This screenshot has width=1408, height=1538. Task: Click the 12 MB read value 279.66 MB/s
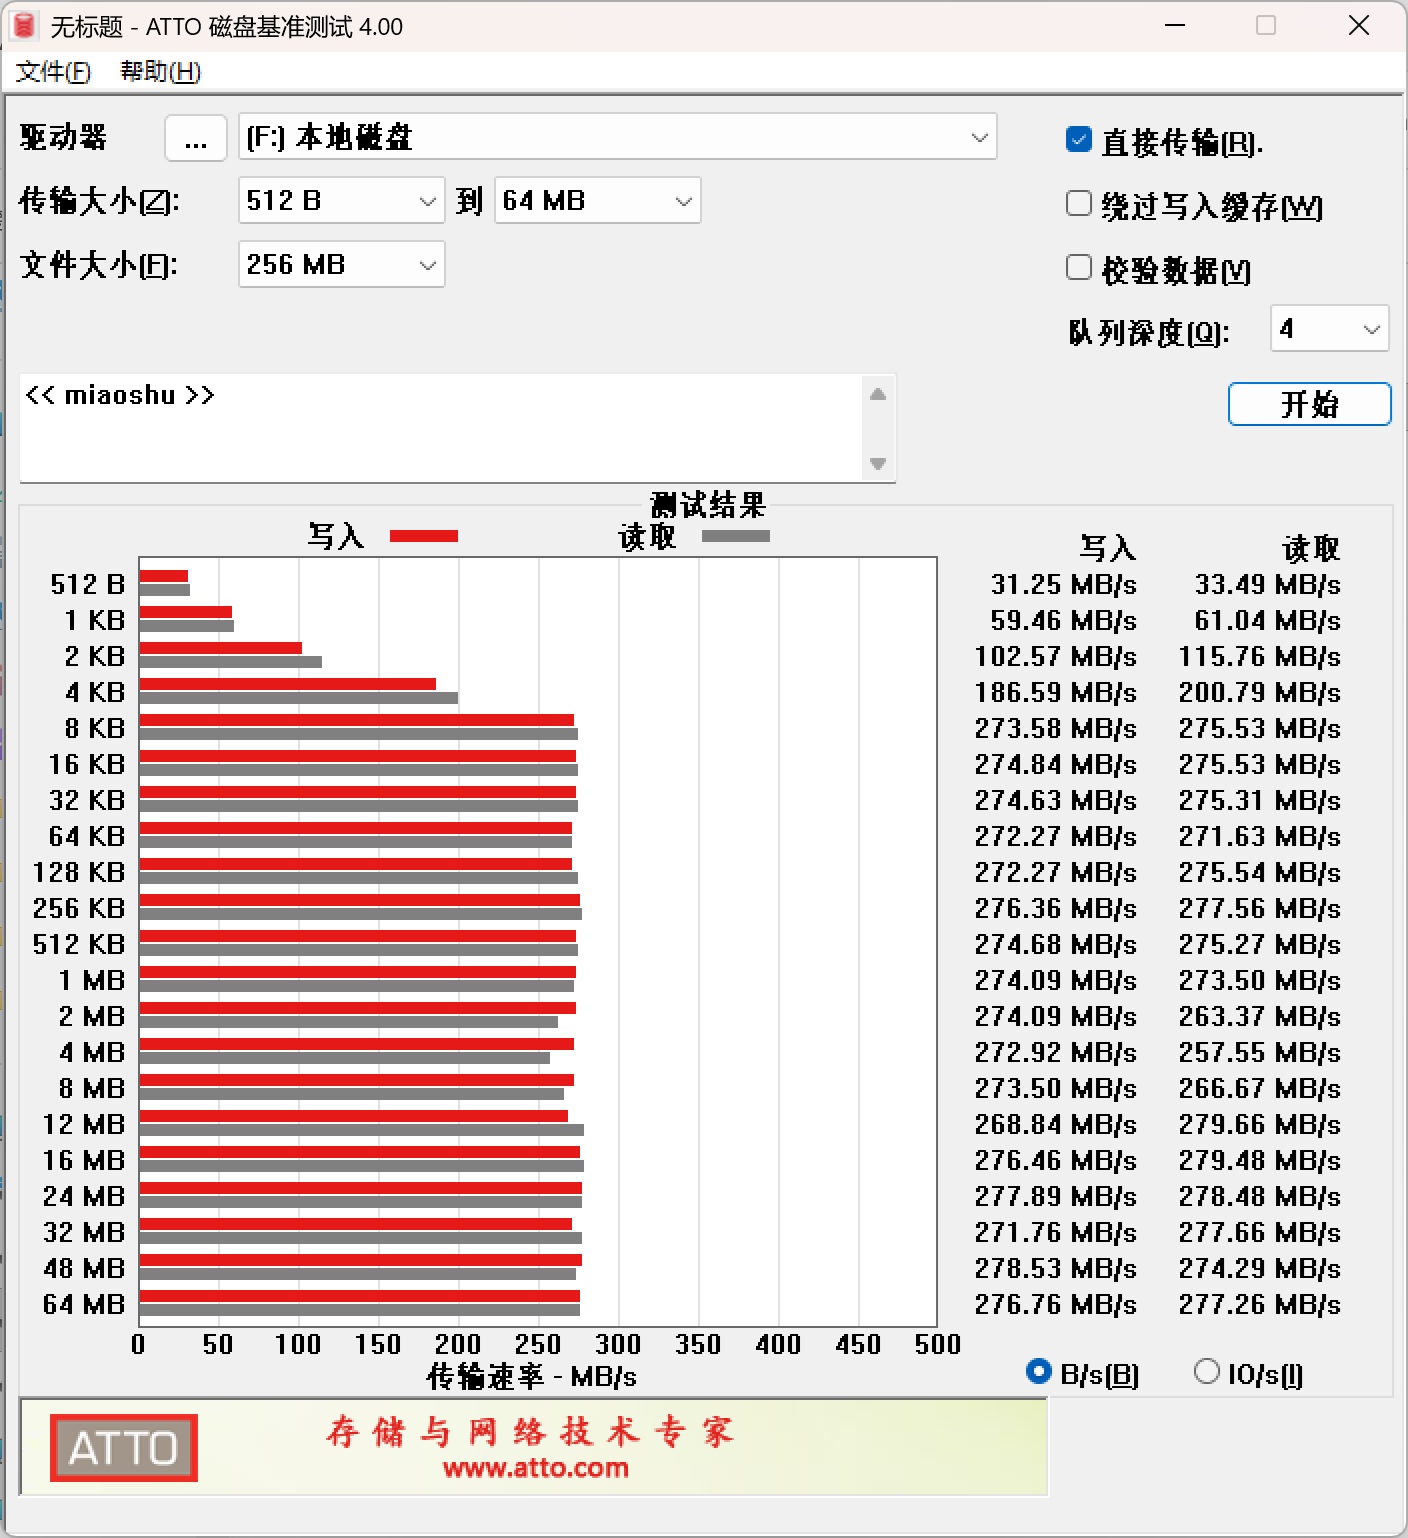pos(1259,1124)
